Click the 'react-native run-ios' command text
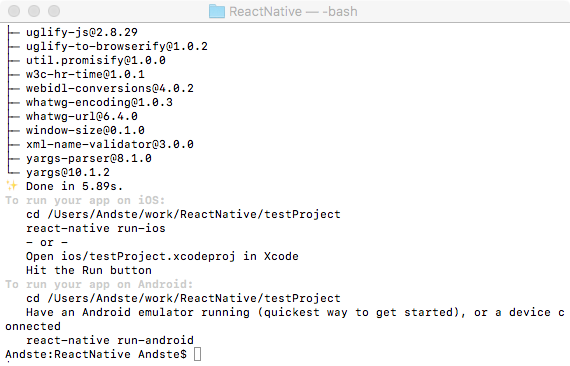Image resolution: width=570 pixels, height=366 pixels. 96,228
